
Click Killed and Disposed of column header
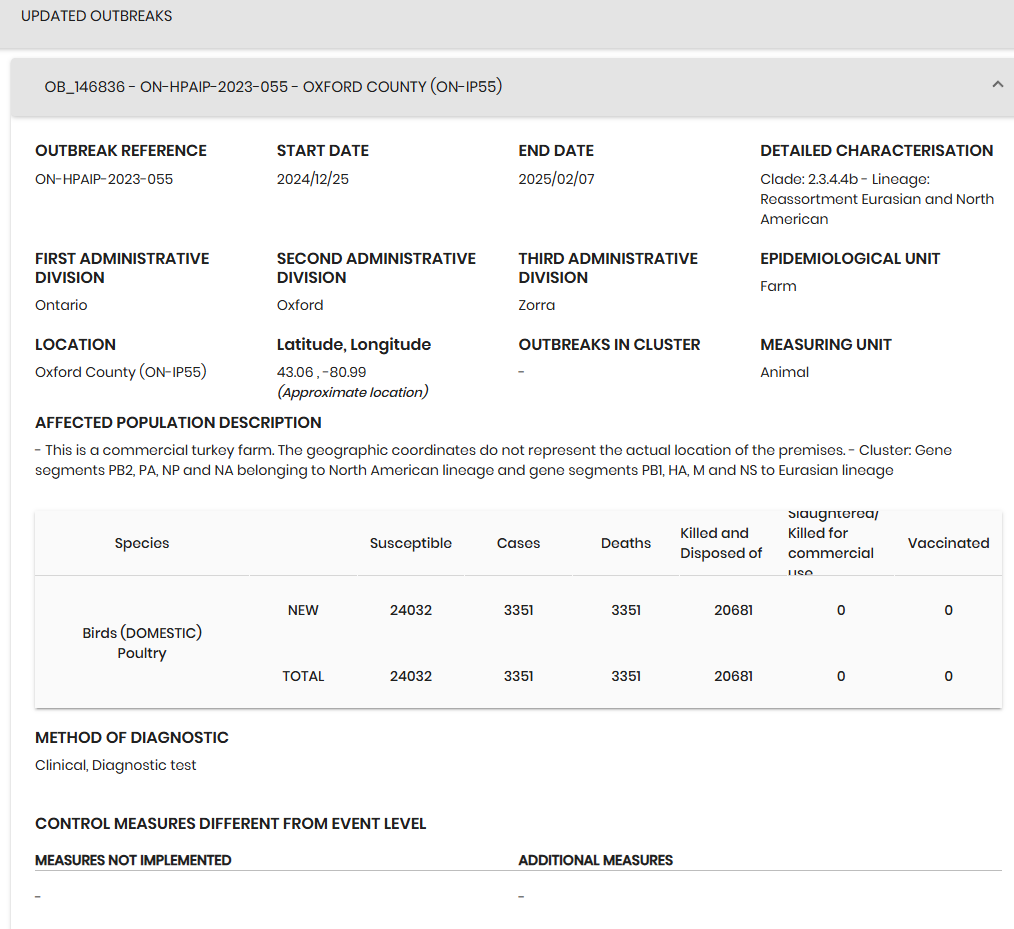tap(721, 543)
